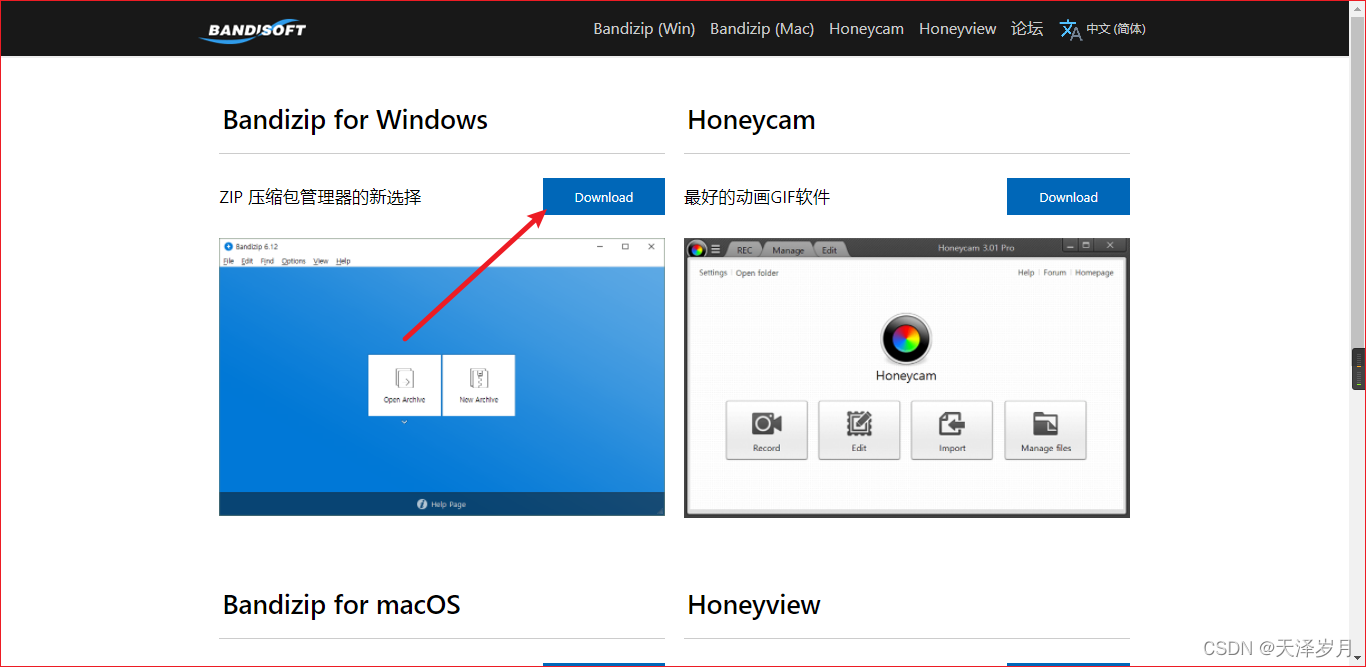Click the chevron below Open Archive tile

(404, 423)
